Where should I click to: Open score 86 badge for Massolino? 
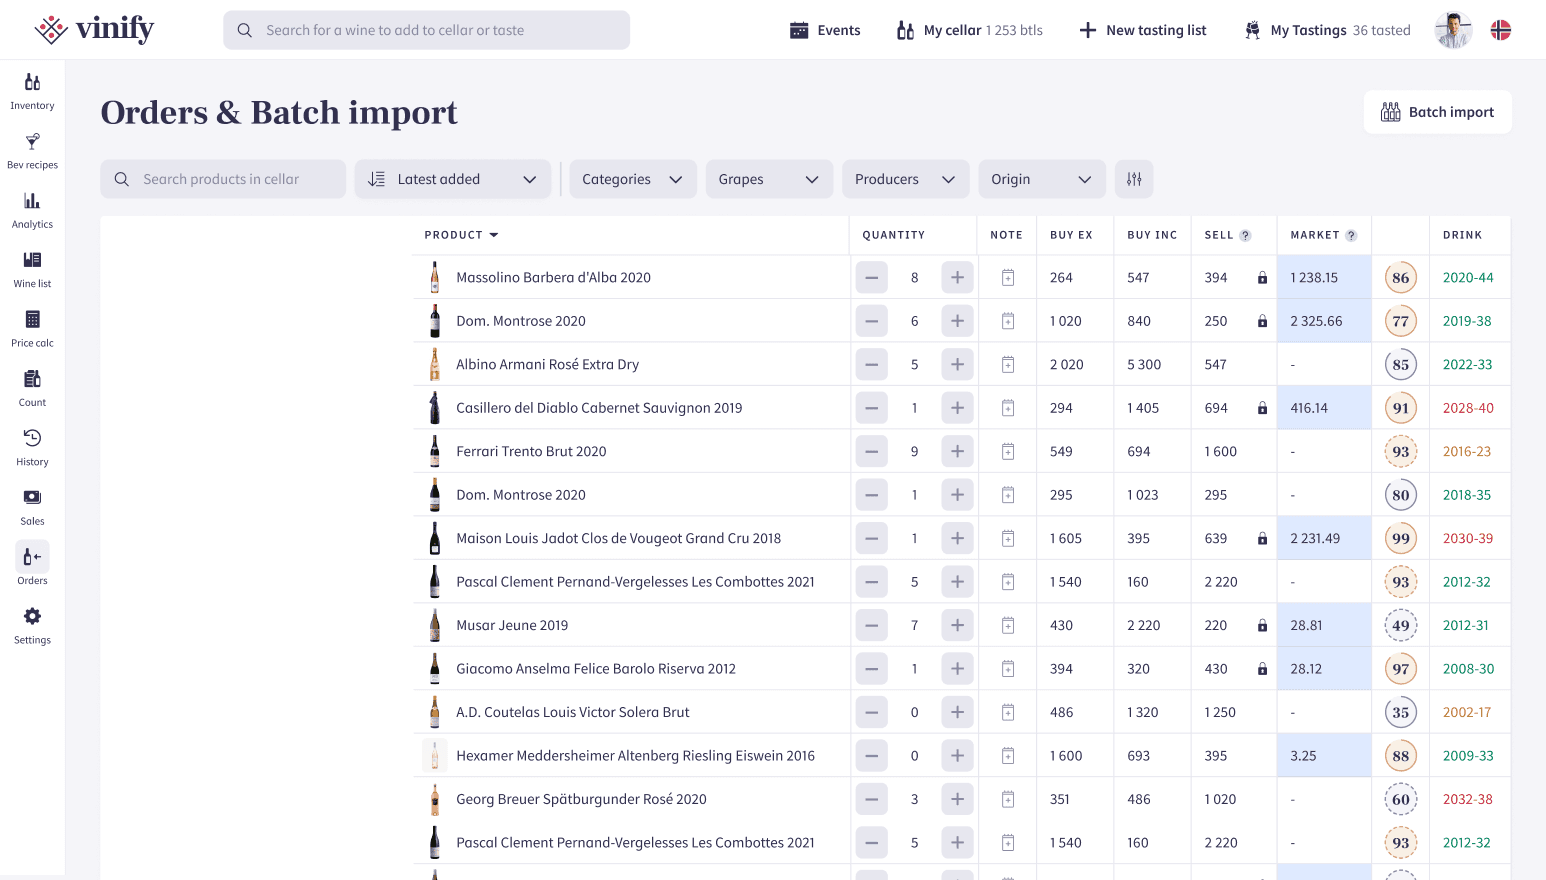(x=1401, y=278)
